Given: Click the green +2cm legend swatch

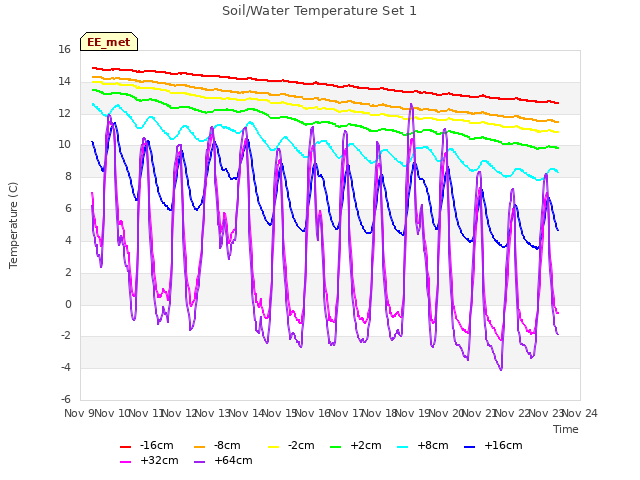Looking at the screenshot, I should point(335,447).
